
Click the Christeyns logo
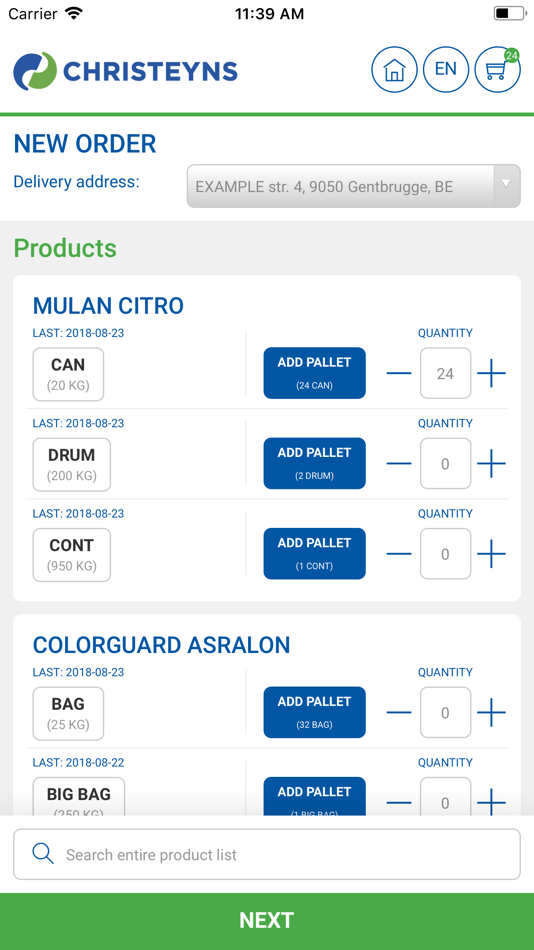coord(125,71)
